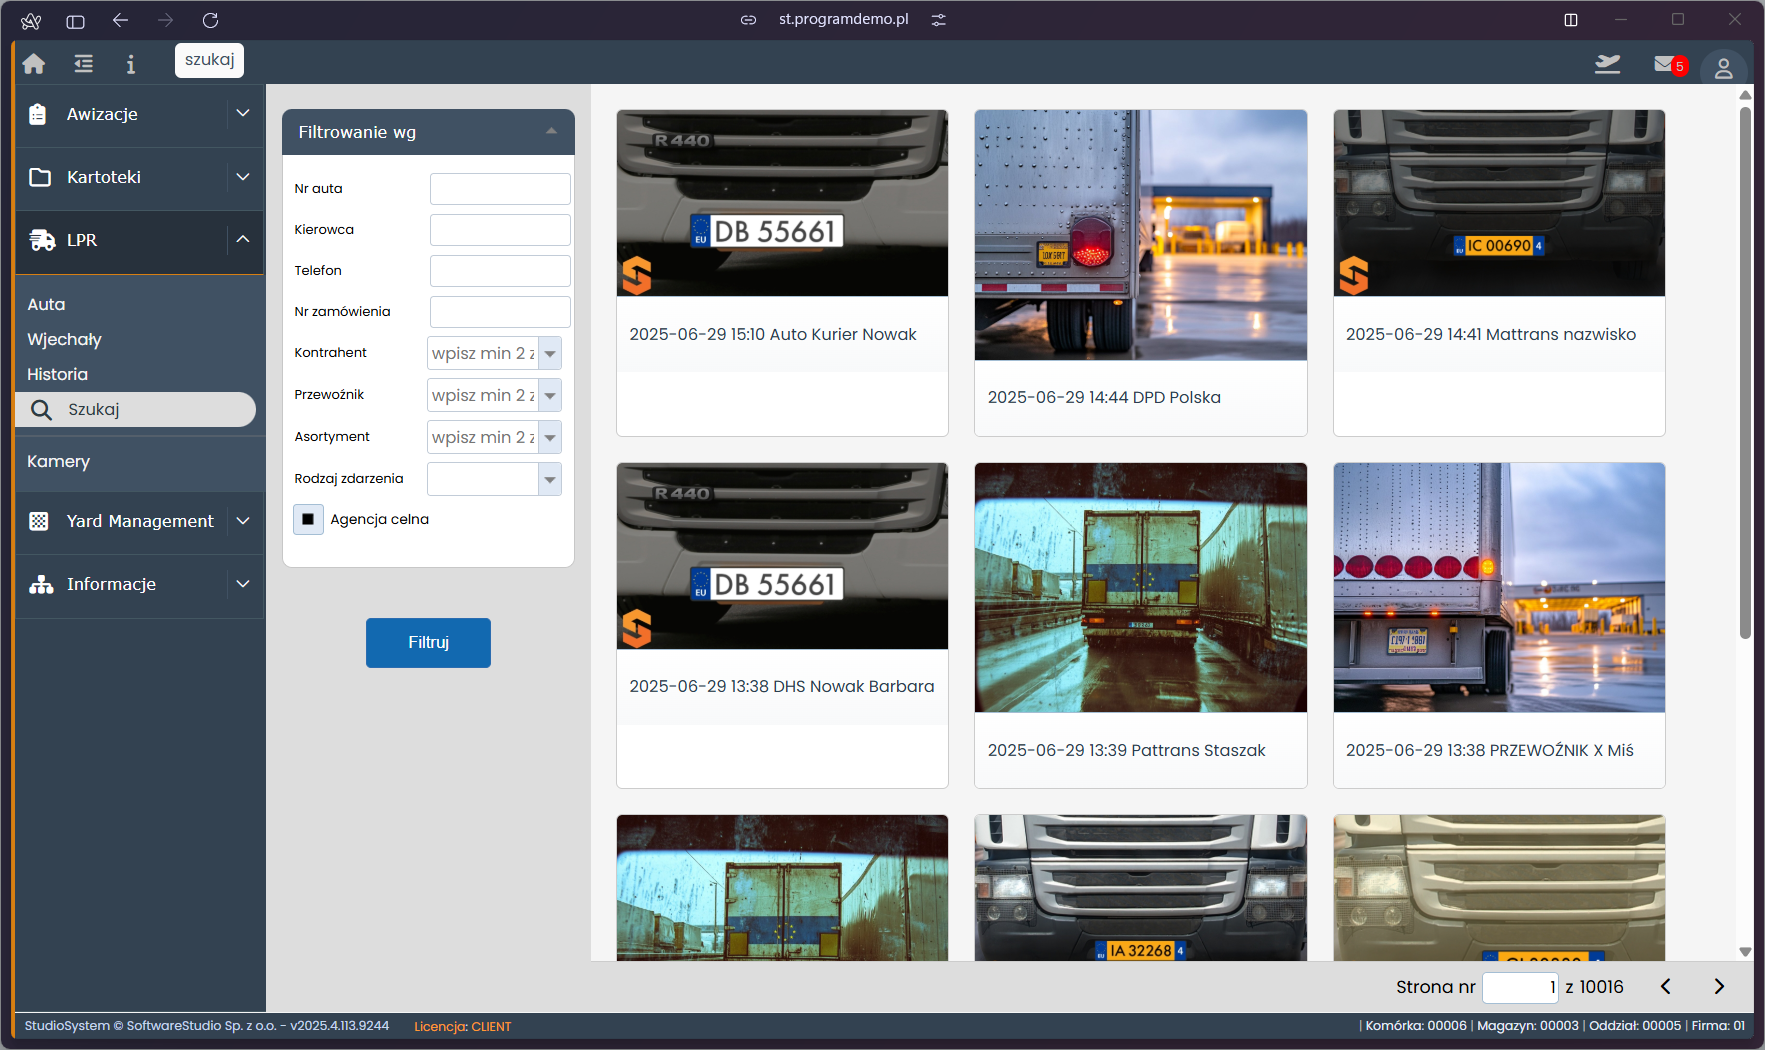The image size is (1765, 1050).
Task: Open Kamery in the sidebar
Action: (58, 462)
